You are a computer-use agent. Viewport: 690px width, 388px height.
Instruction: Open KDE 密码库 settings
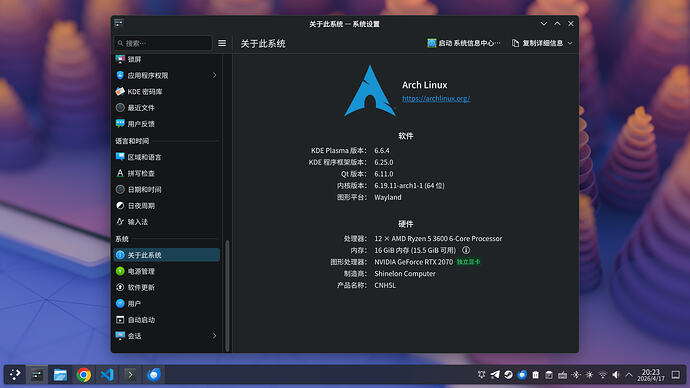[x=166, y=92]
